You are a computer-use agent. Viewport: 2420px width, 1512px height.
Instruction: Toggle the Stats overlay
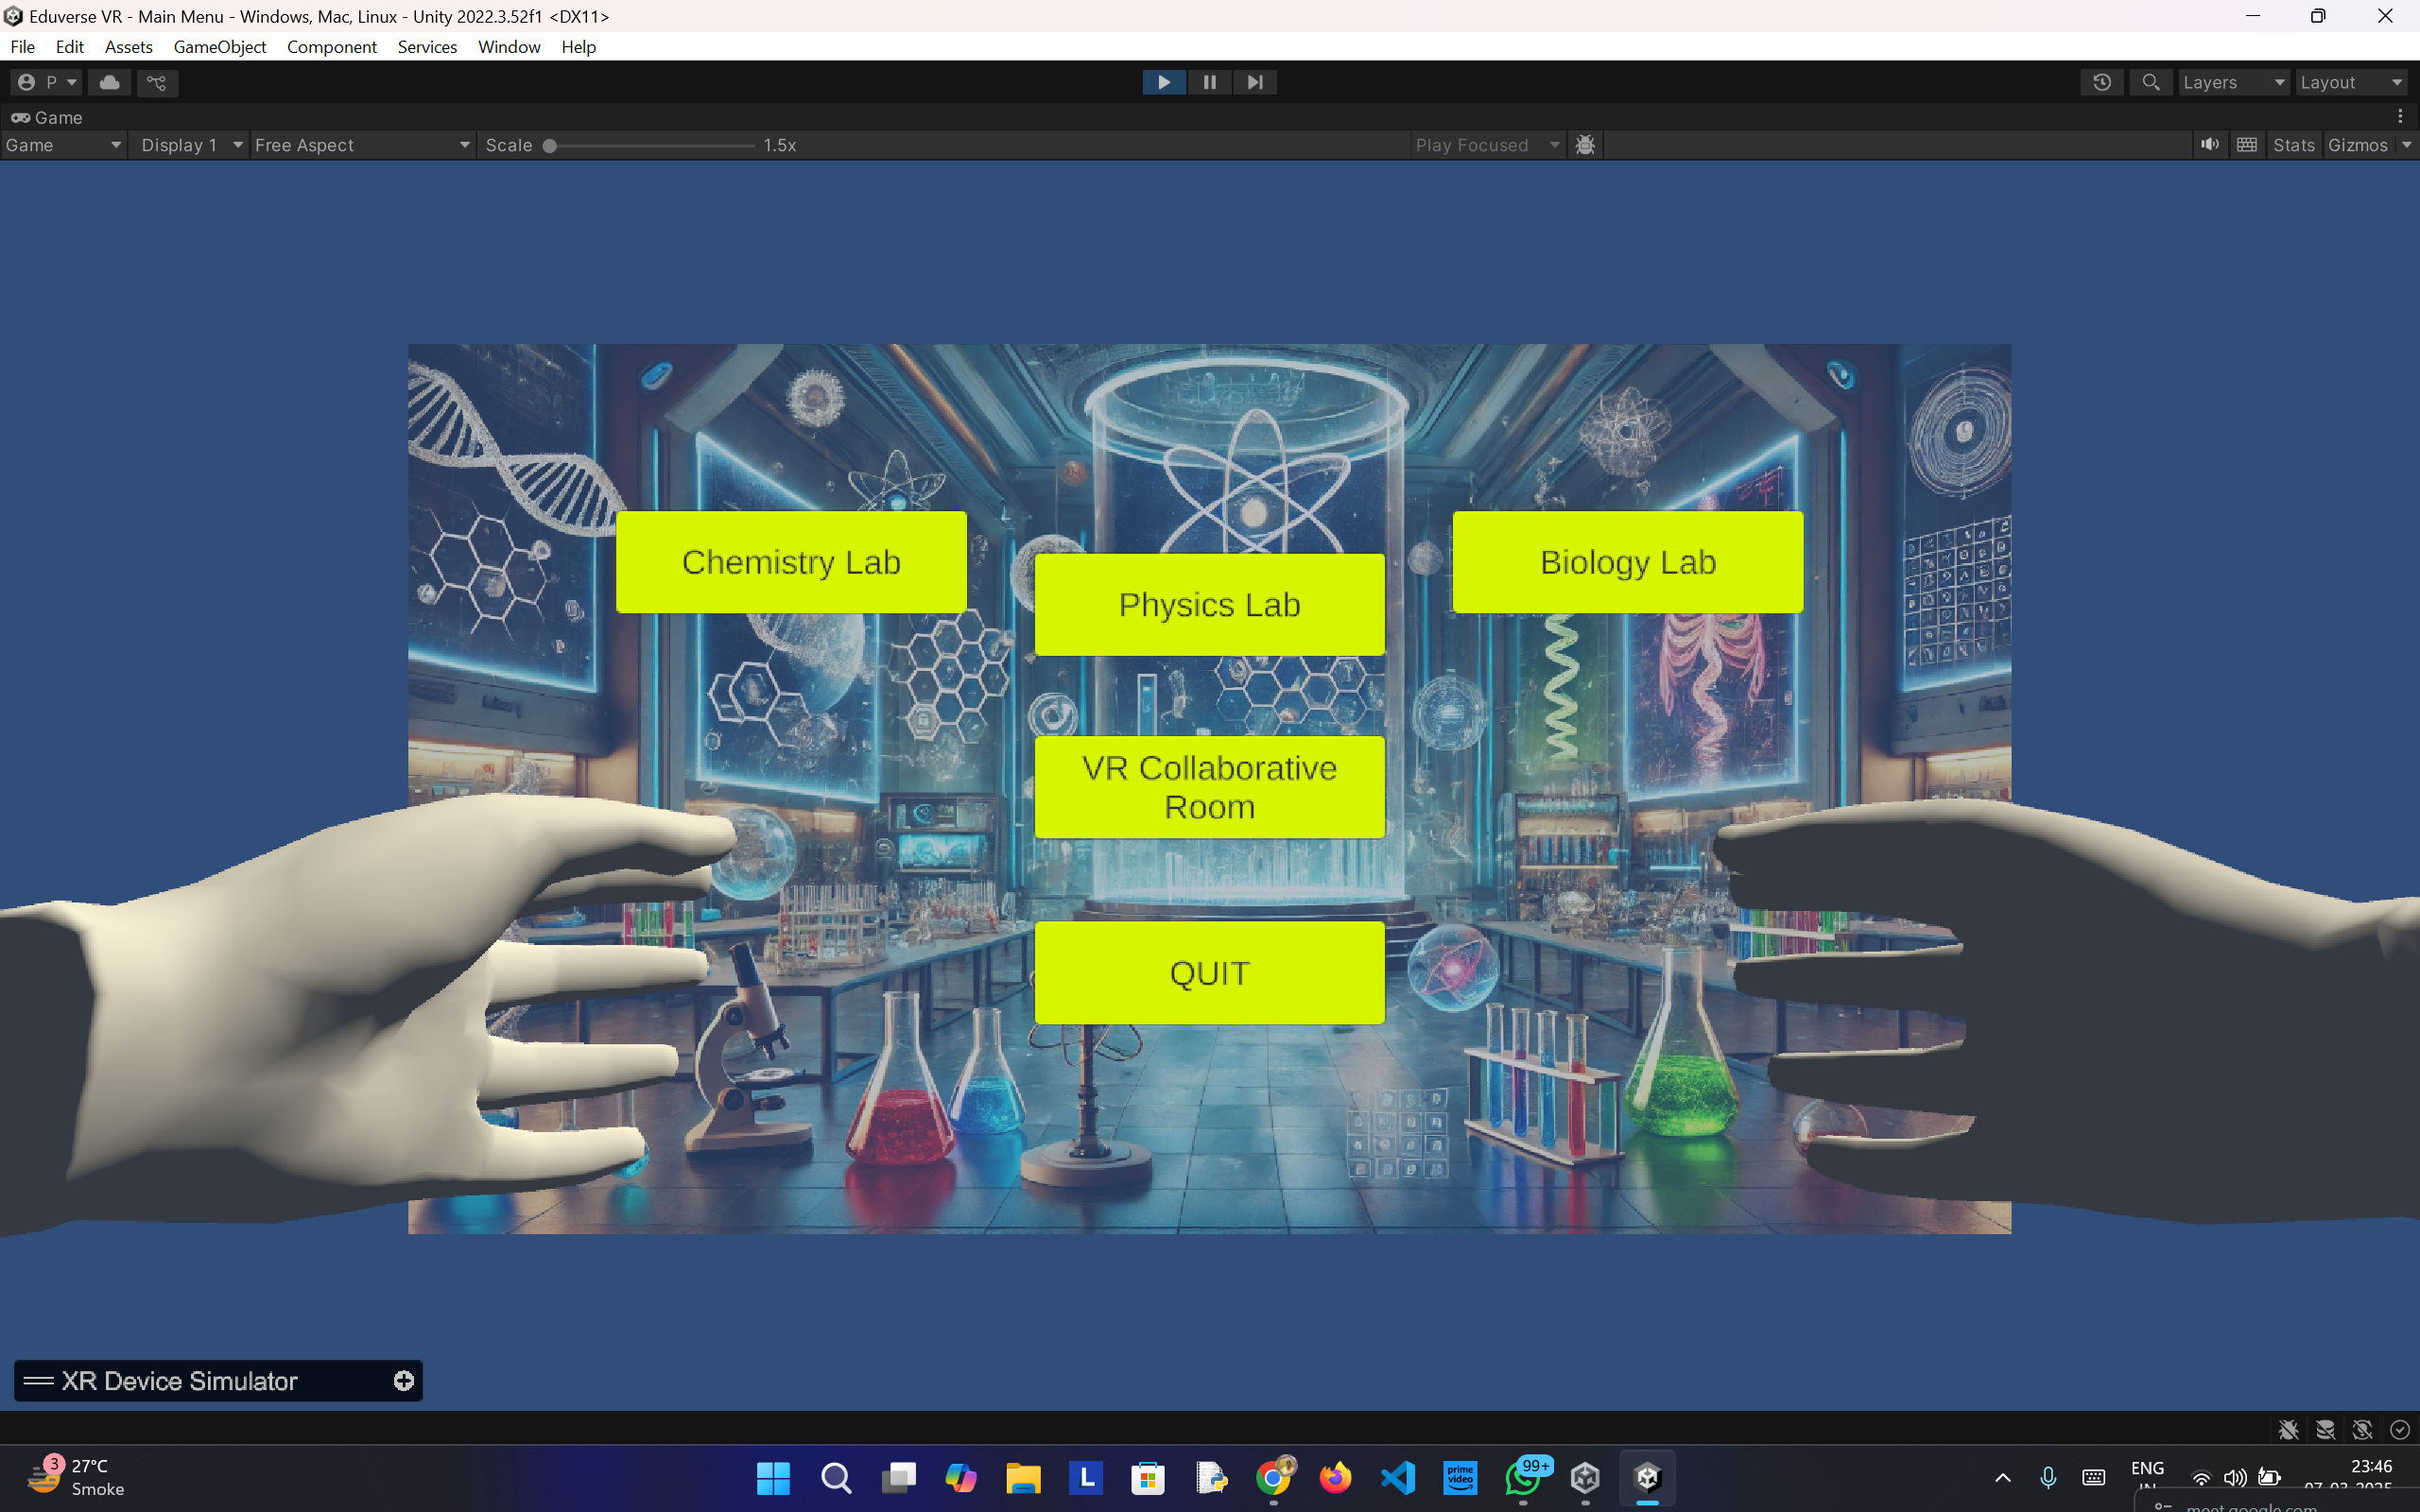[x=2293, y=145]
